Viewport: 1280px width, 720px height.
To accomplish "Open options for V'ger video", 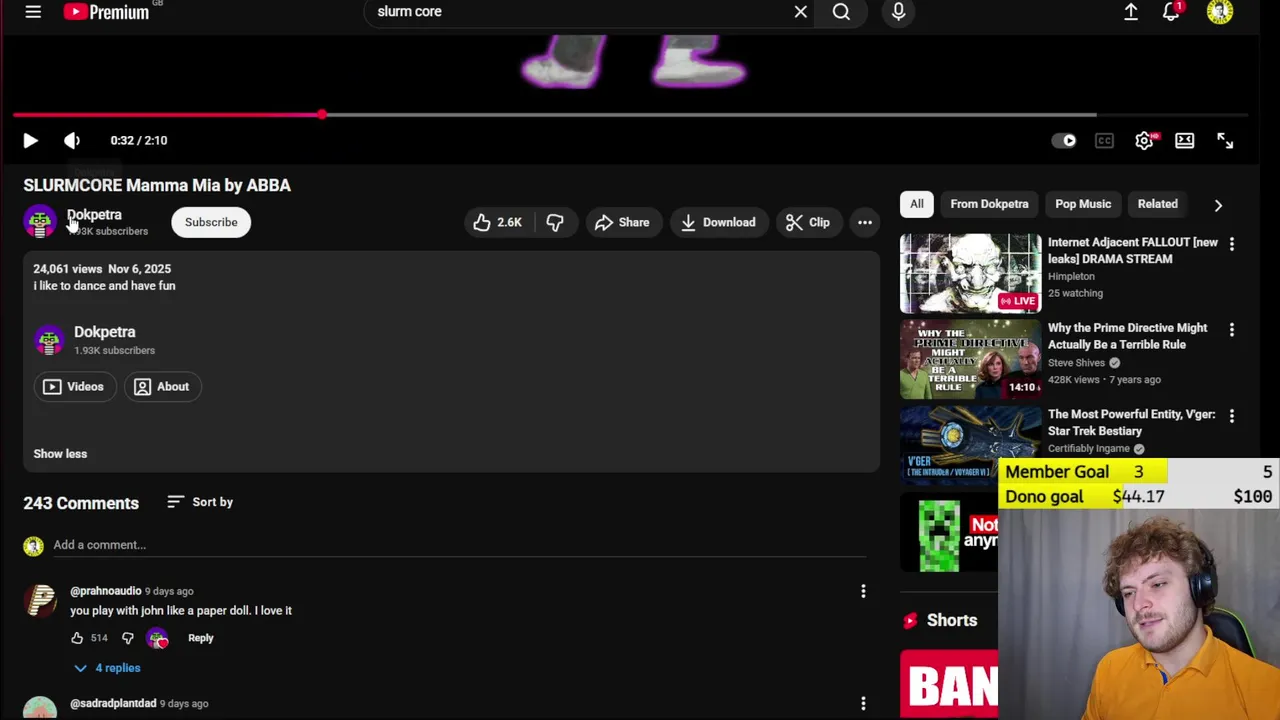I will pos(1232,416).
